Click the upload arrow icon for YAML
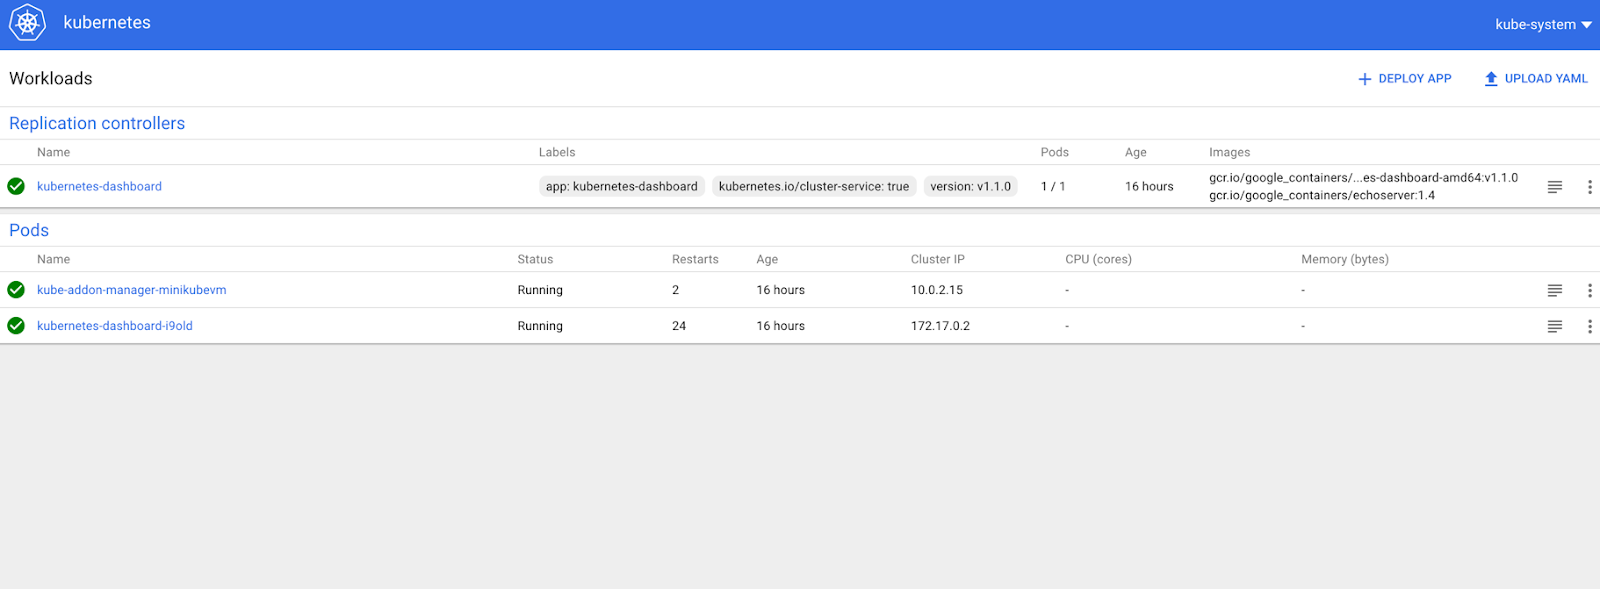 pos(1490,79)
